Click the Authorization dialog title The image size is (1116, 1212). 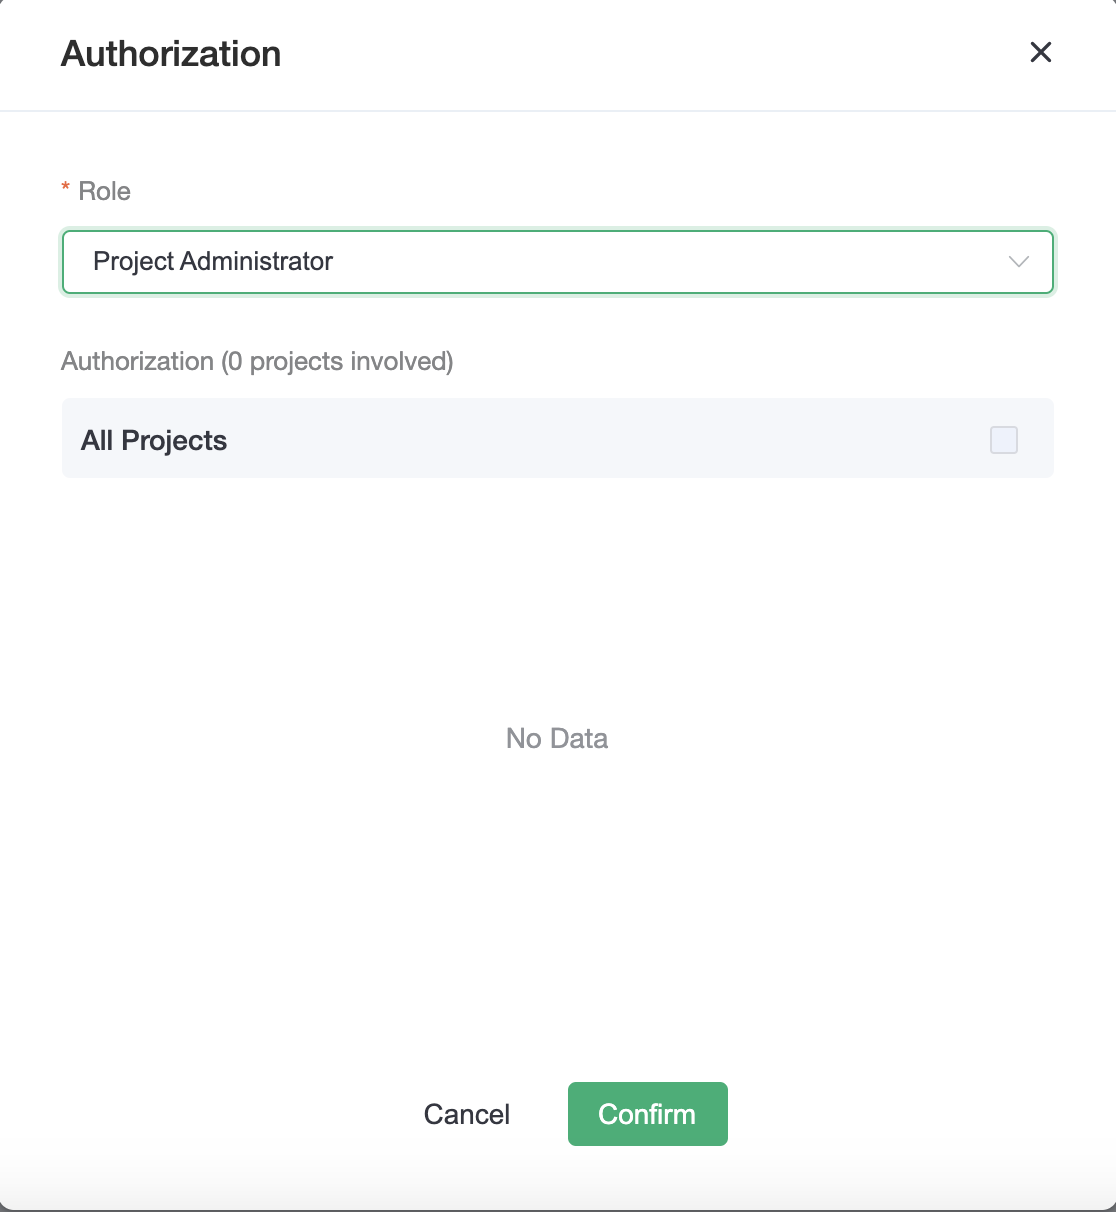click(171, 54)
